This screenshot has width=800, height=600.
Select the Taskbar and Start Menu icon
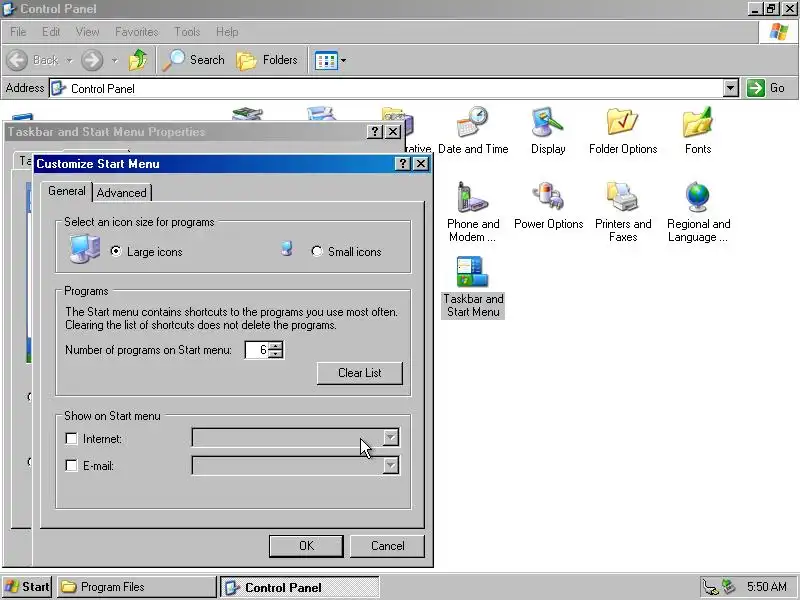pos(472,287)
